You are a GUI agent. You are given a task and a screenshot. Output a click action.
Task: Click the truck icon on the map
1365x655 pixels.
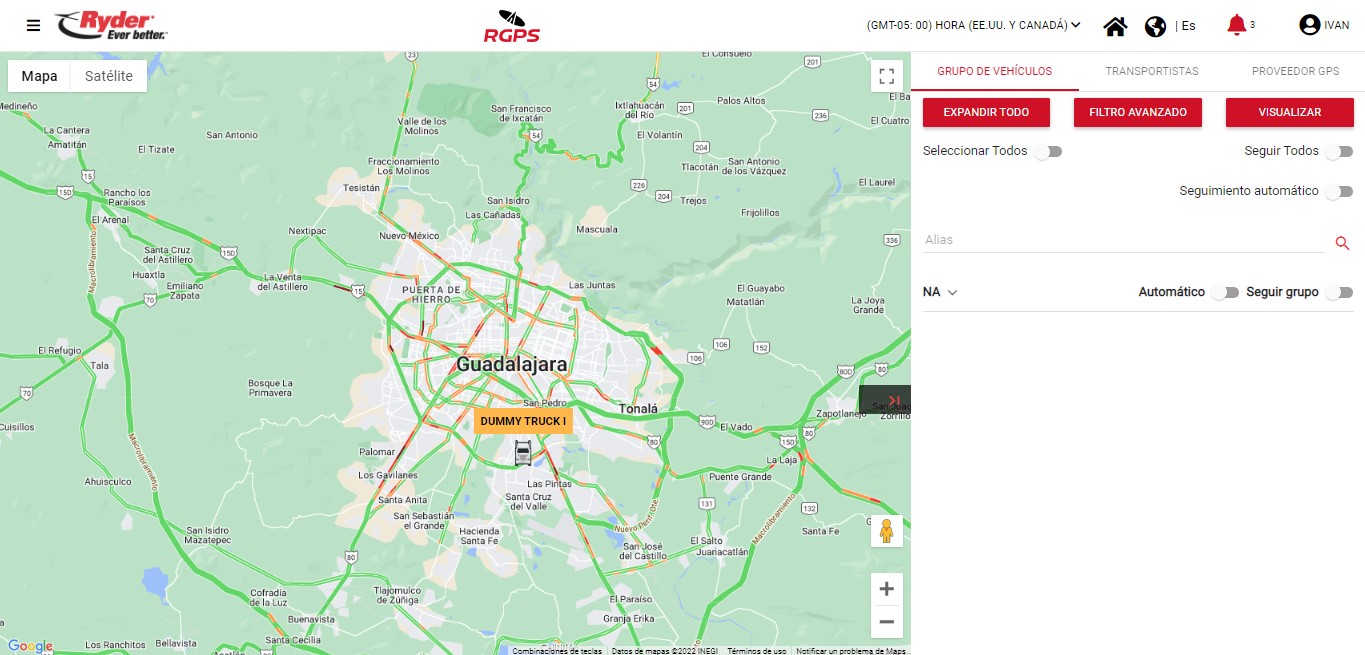click(x=523, y=453)
